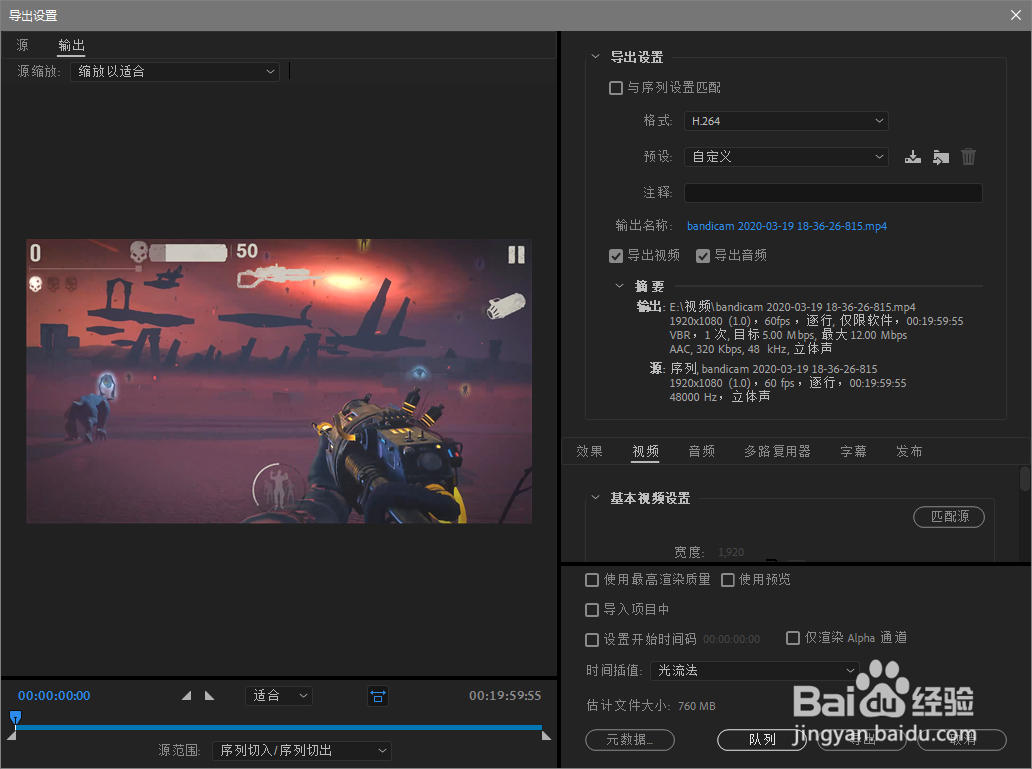Collapse the summary section
This screenshot has height=769, width=1032.
[619, 286]
